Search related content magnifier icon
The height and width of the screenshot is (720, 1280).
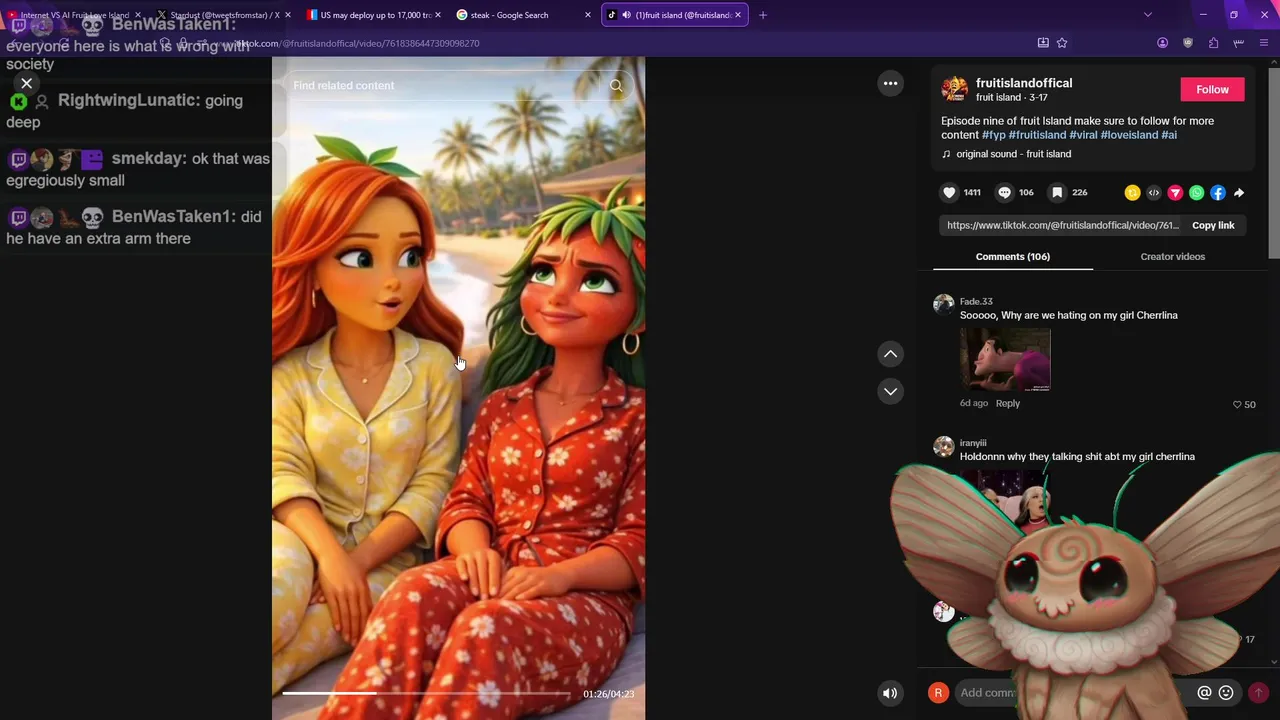coord(616,86)
